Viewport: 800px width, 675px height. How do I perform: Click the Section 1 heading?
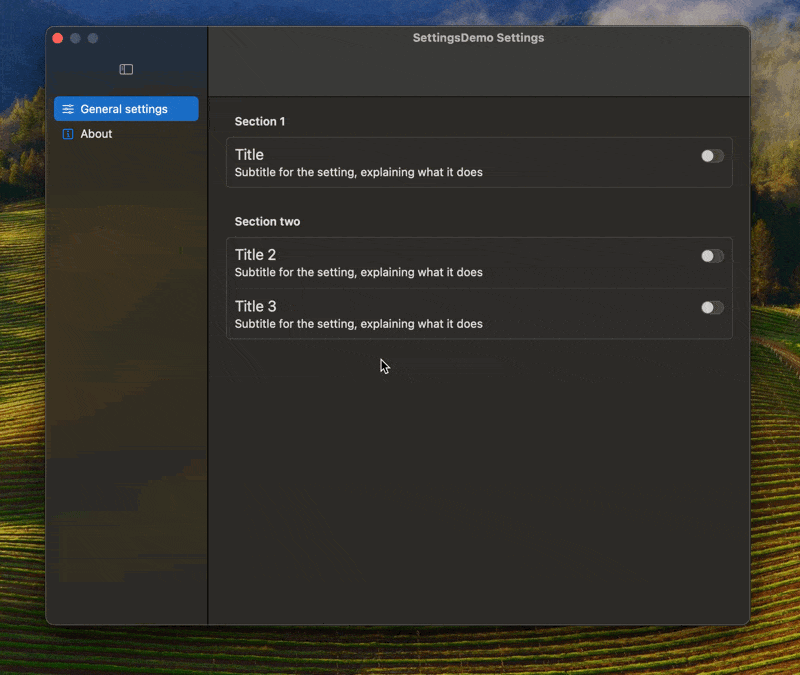click(259, 121)
